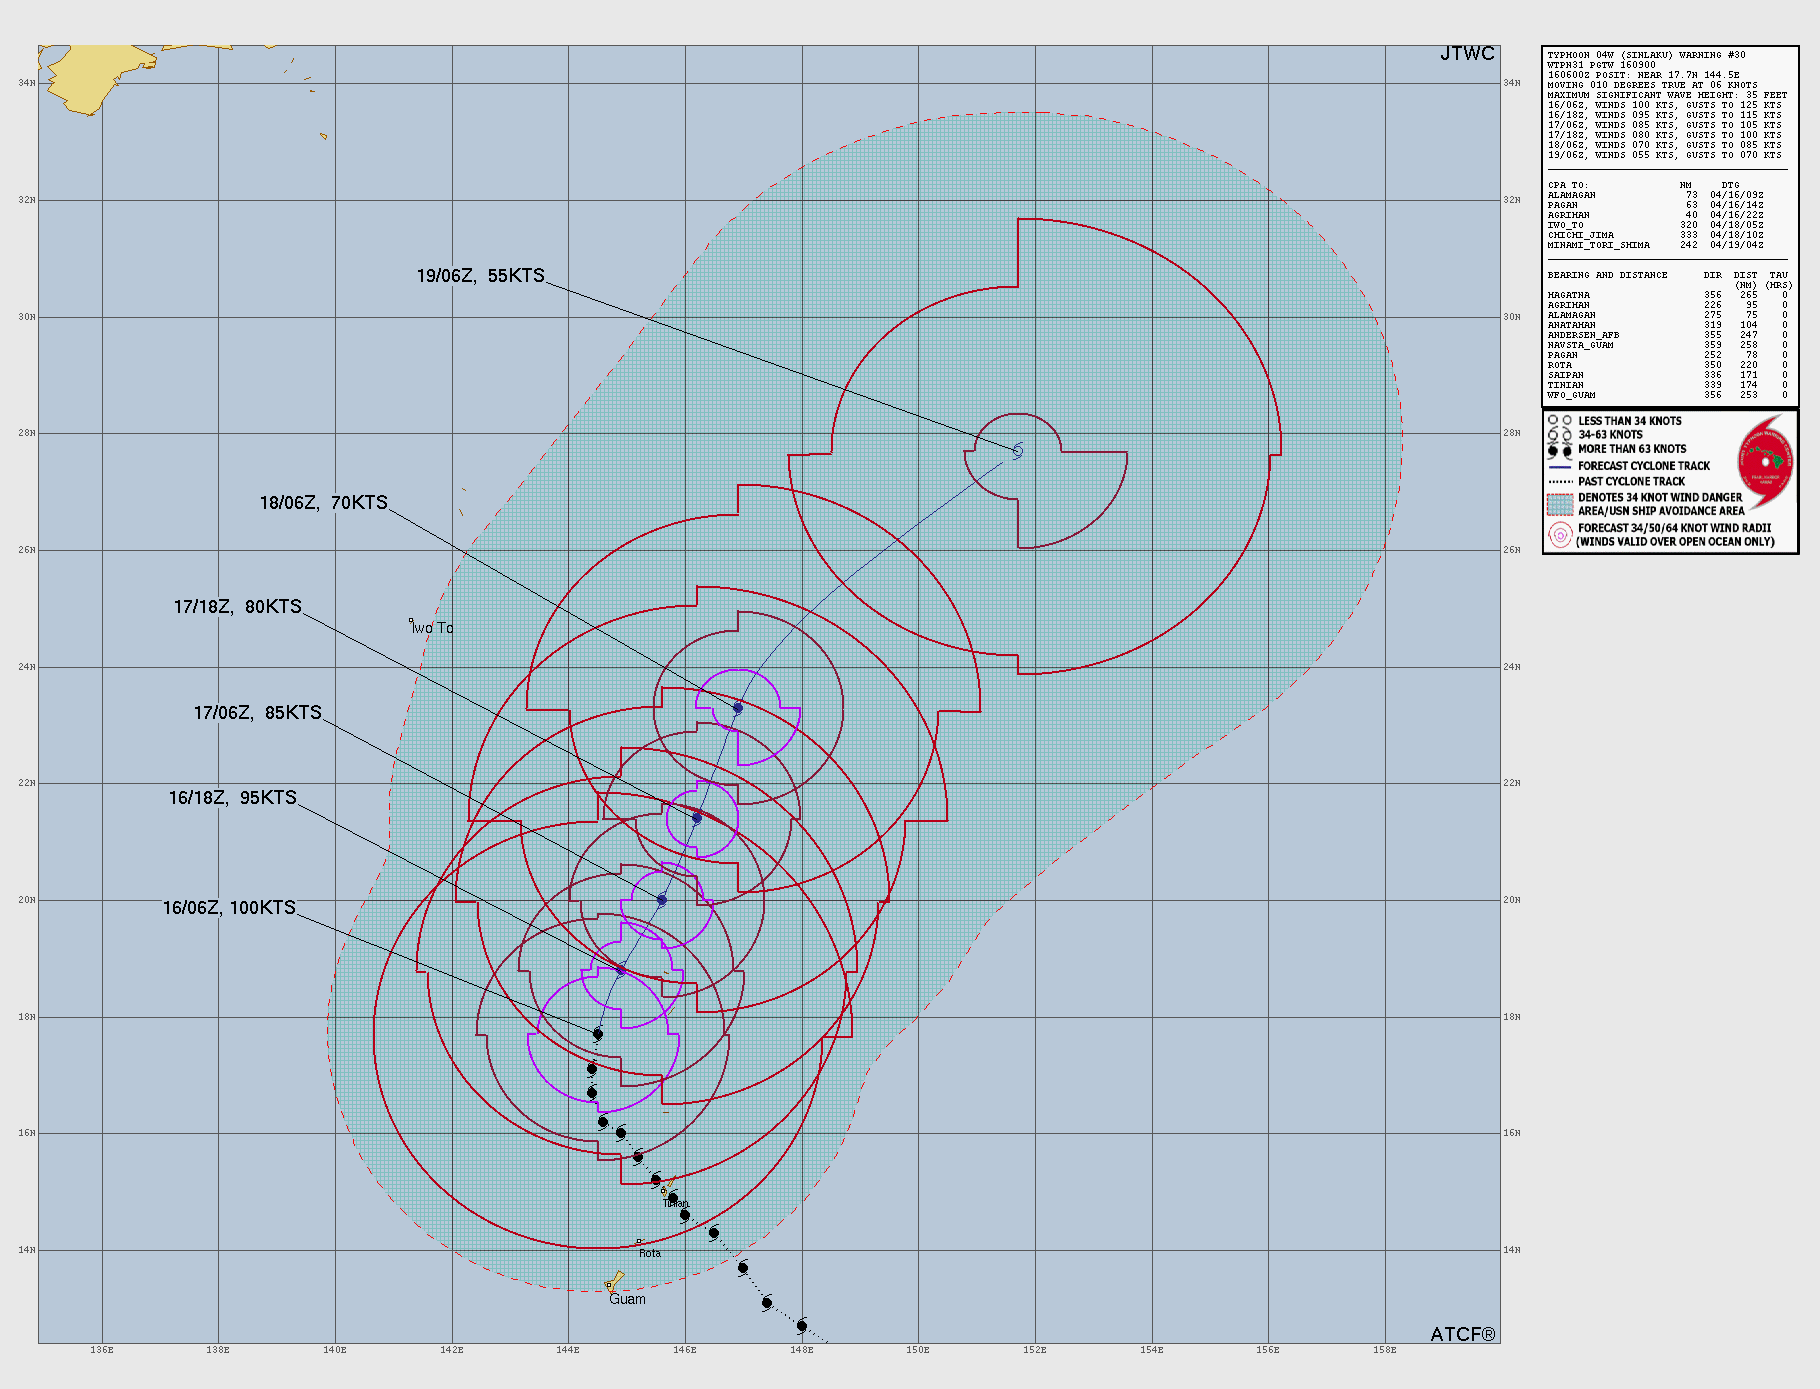
Task: Expand the BEARING AND DISTANCE table
Action: (1607, 275)
